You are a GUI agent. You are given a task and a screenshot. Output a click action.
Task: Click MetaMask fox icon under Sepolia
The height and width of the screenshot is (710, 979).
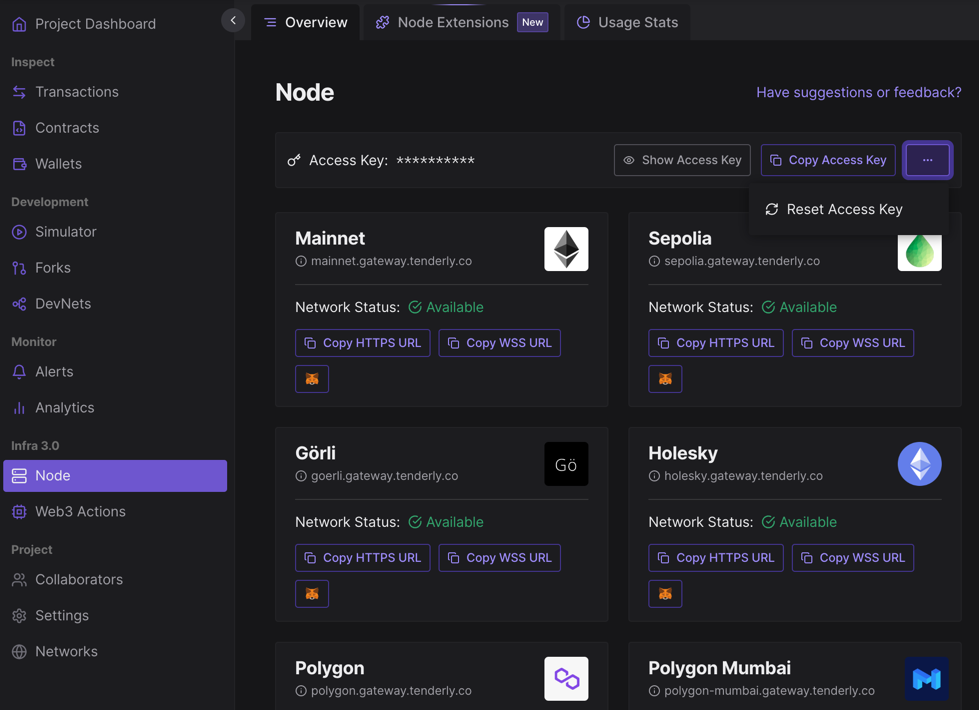coord(666,379)
